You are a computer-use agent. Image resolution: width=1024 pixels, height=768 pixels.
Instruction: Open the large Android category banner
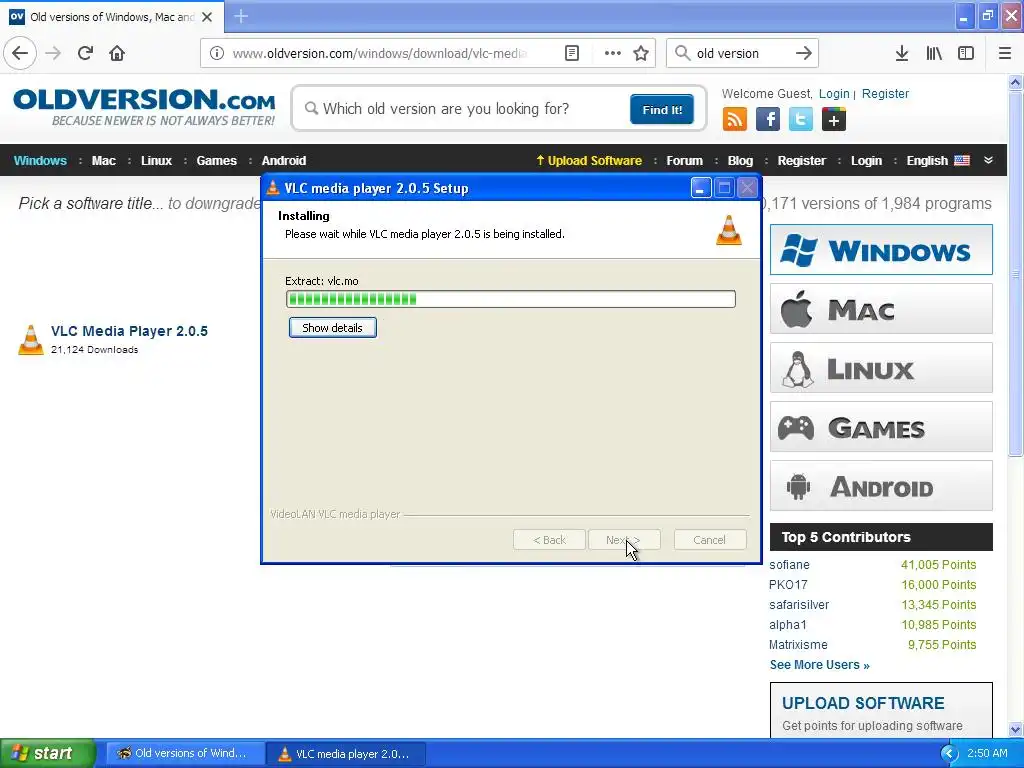pos(881,486)
